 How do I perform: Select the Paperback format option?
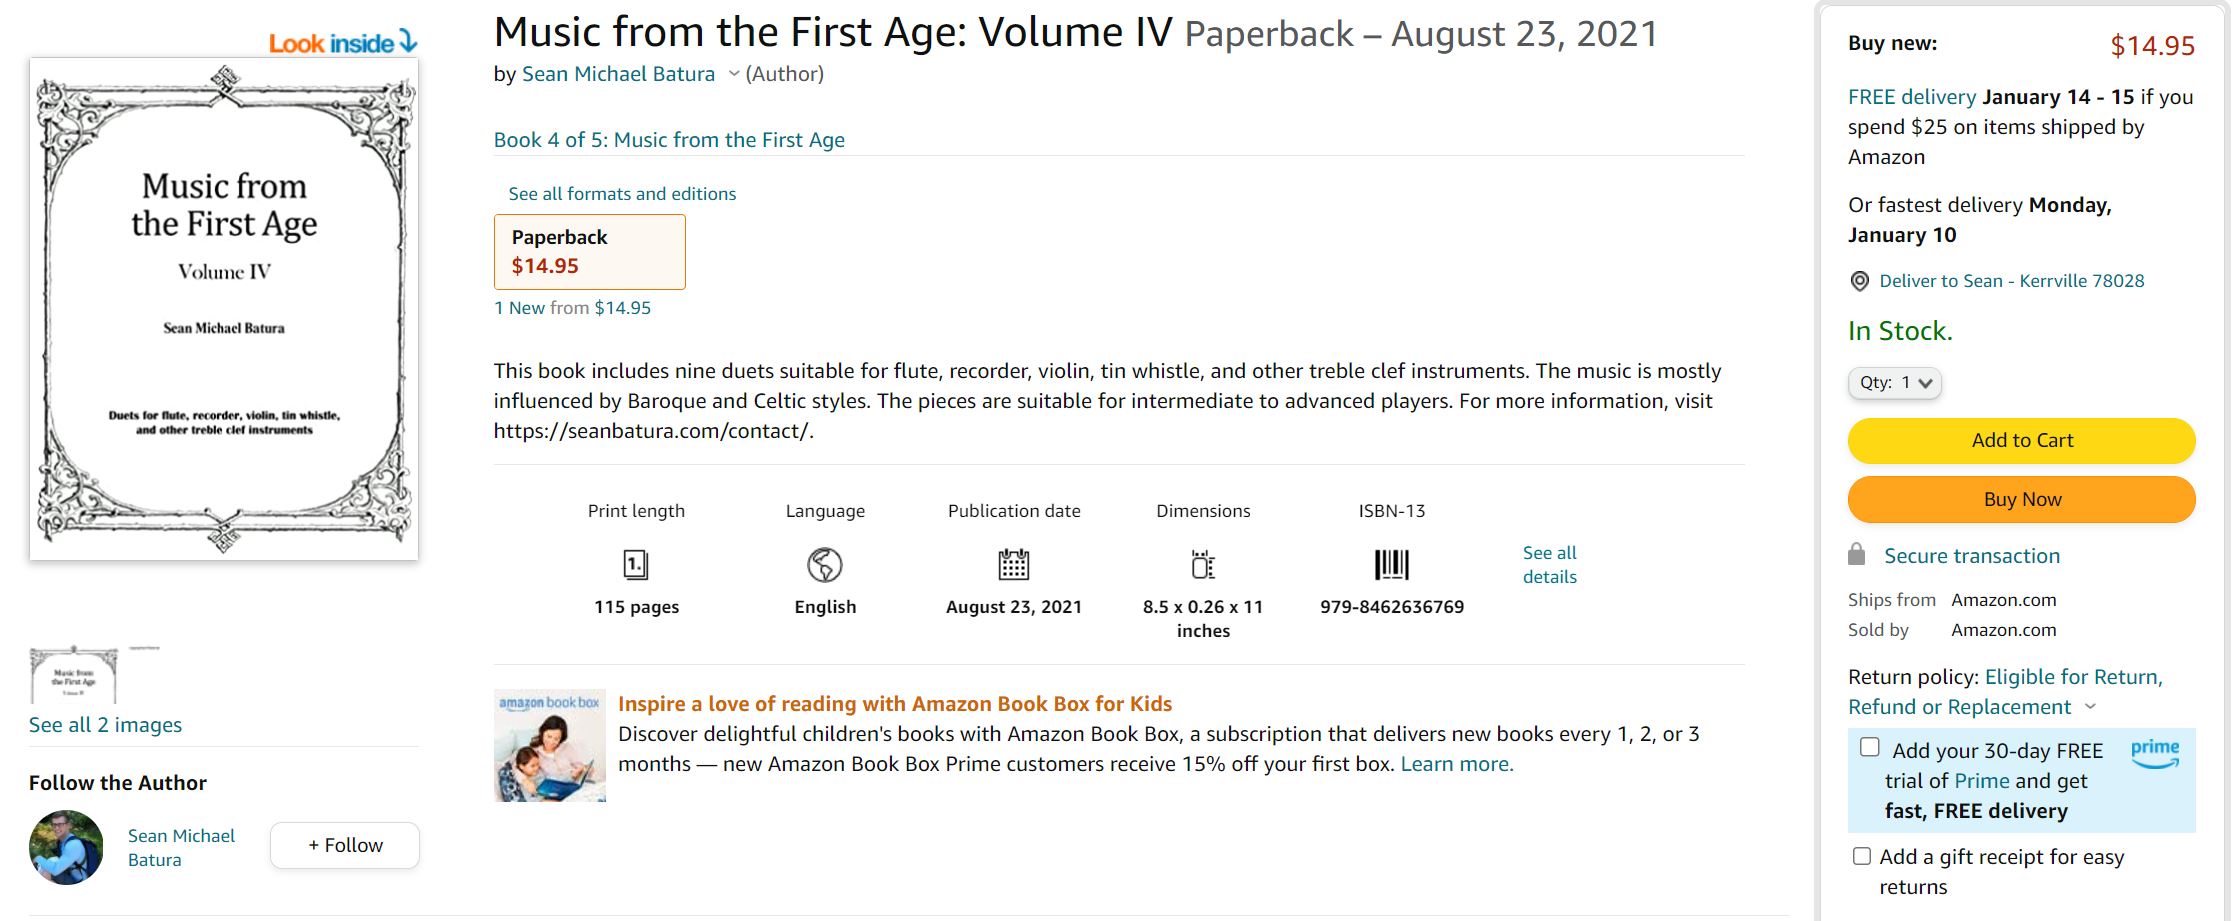[x=589, y=252]
